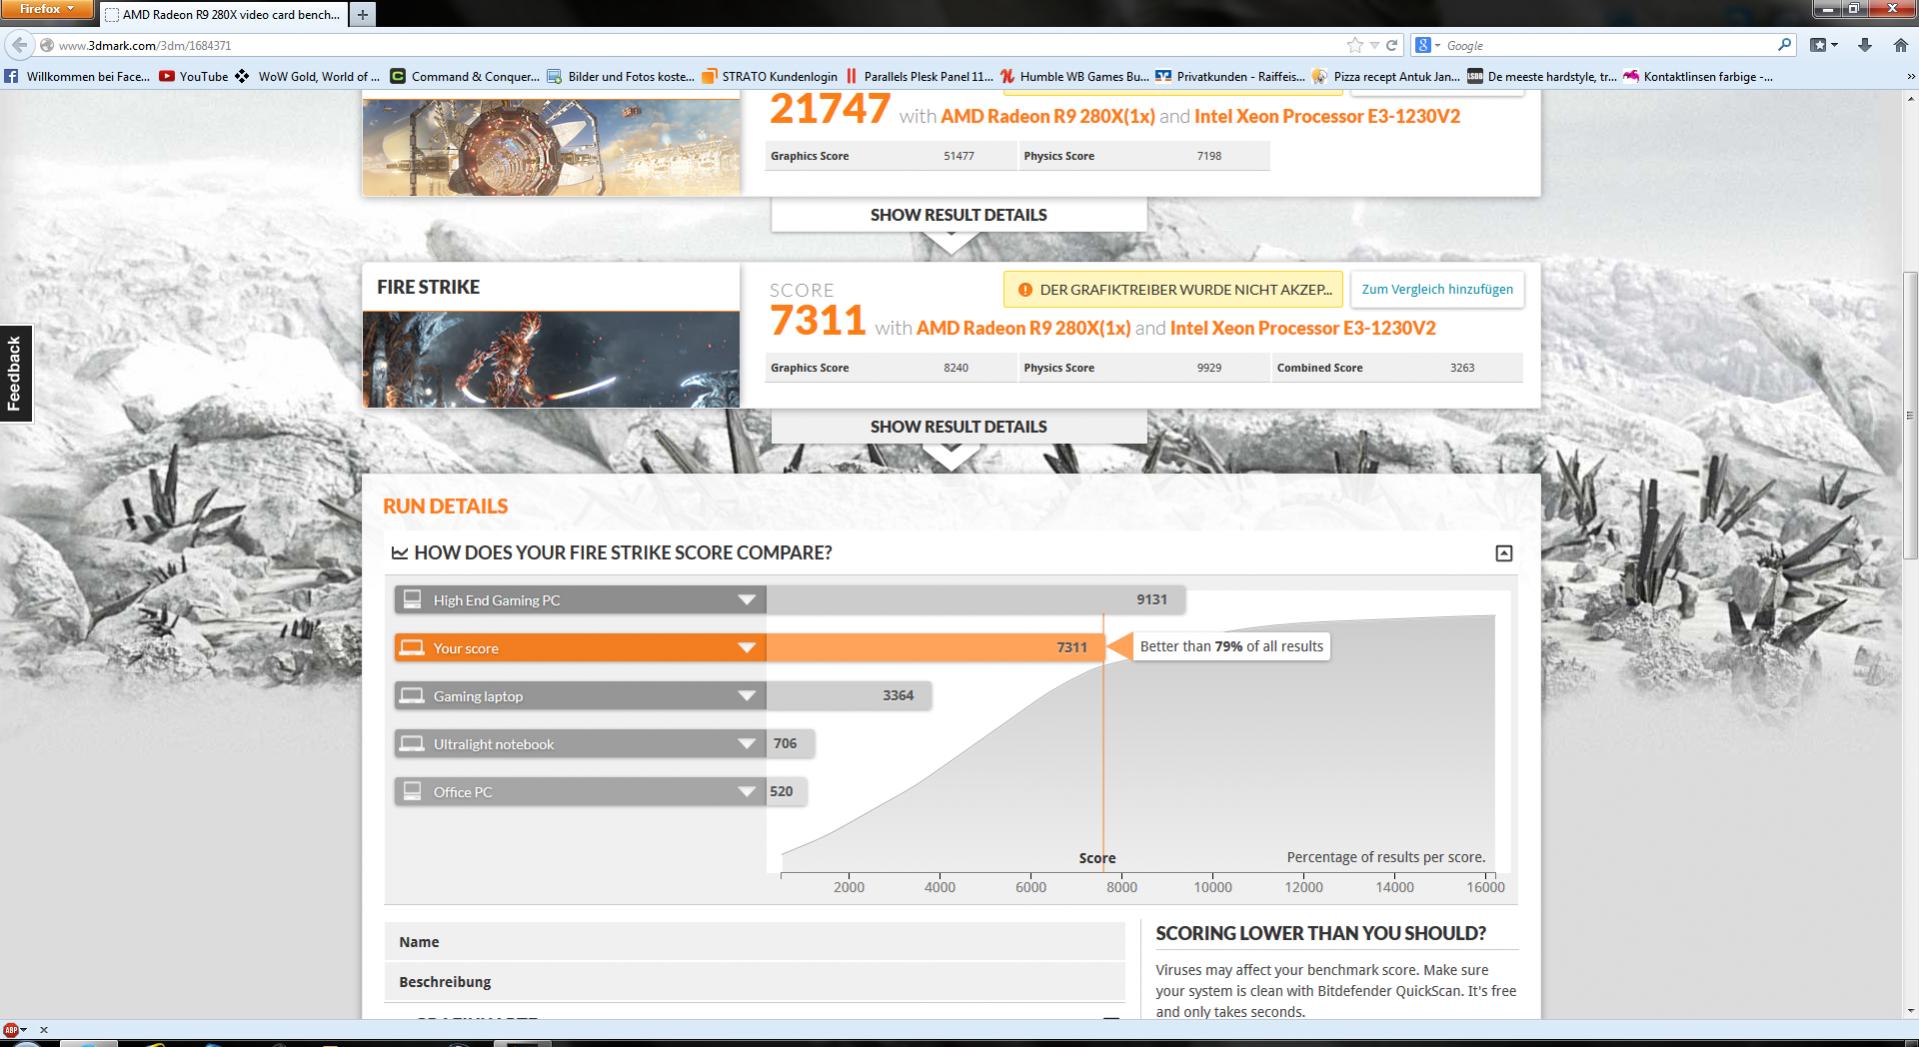Click the magnifier in the Google search box
This screenshot has width=1919, height=1047.
(1785, 45)
